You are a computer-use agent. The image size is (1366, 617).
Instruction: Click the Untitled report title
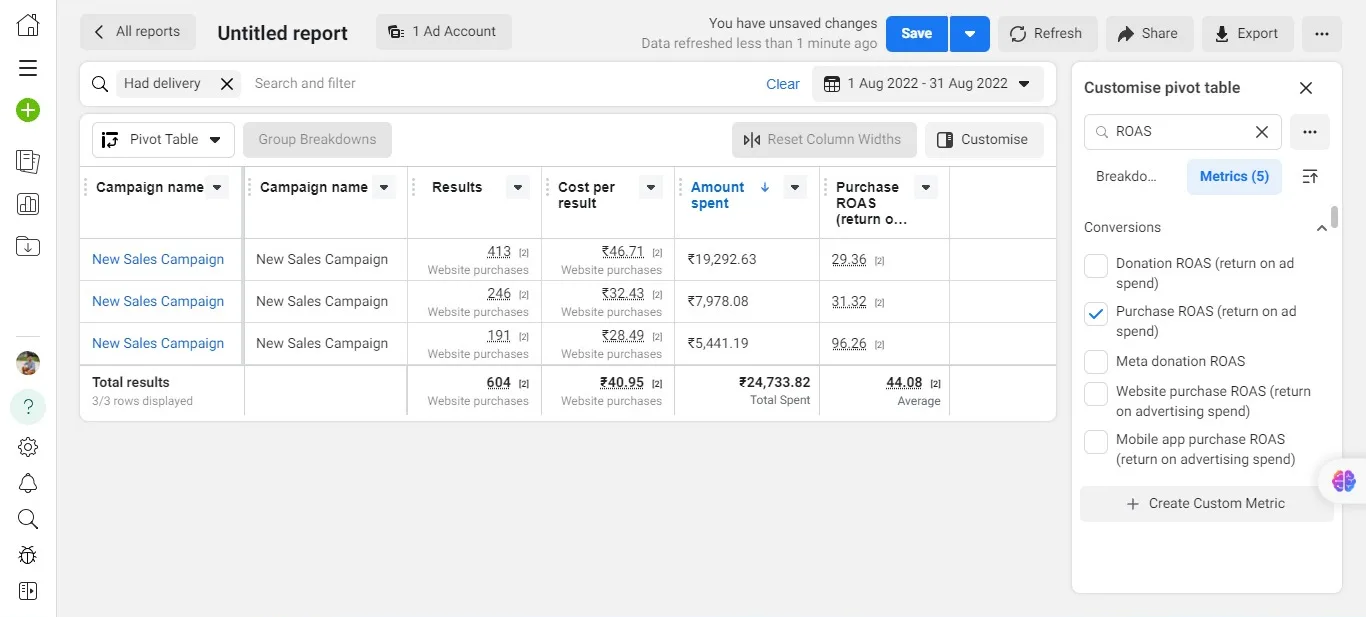click(282, 33)
